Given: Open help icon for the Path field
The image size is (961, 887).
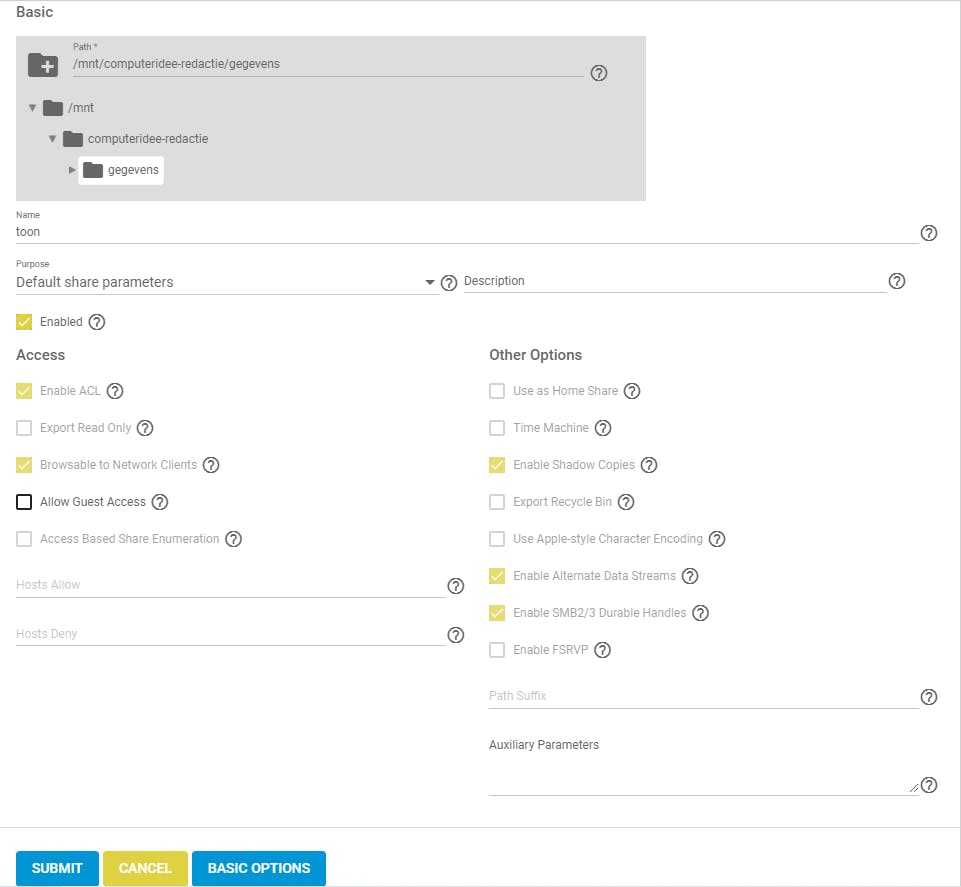Looking at the screenshot, I should point(599,73).
